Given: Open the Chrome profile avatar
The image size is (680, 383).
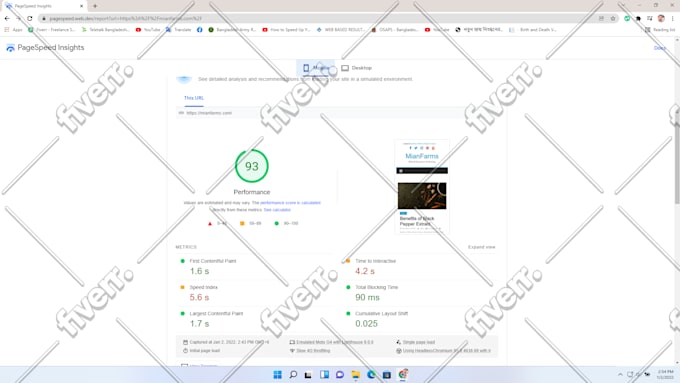Looking at the screenshot, I should 661,18.
